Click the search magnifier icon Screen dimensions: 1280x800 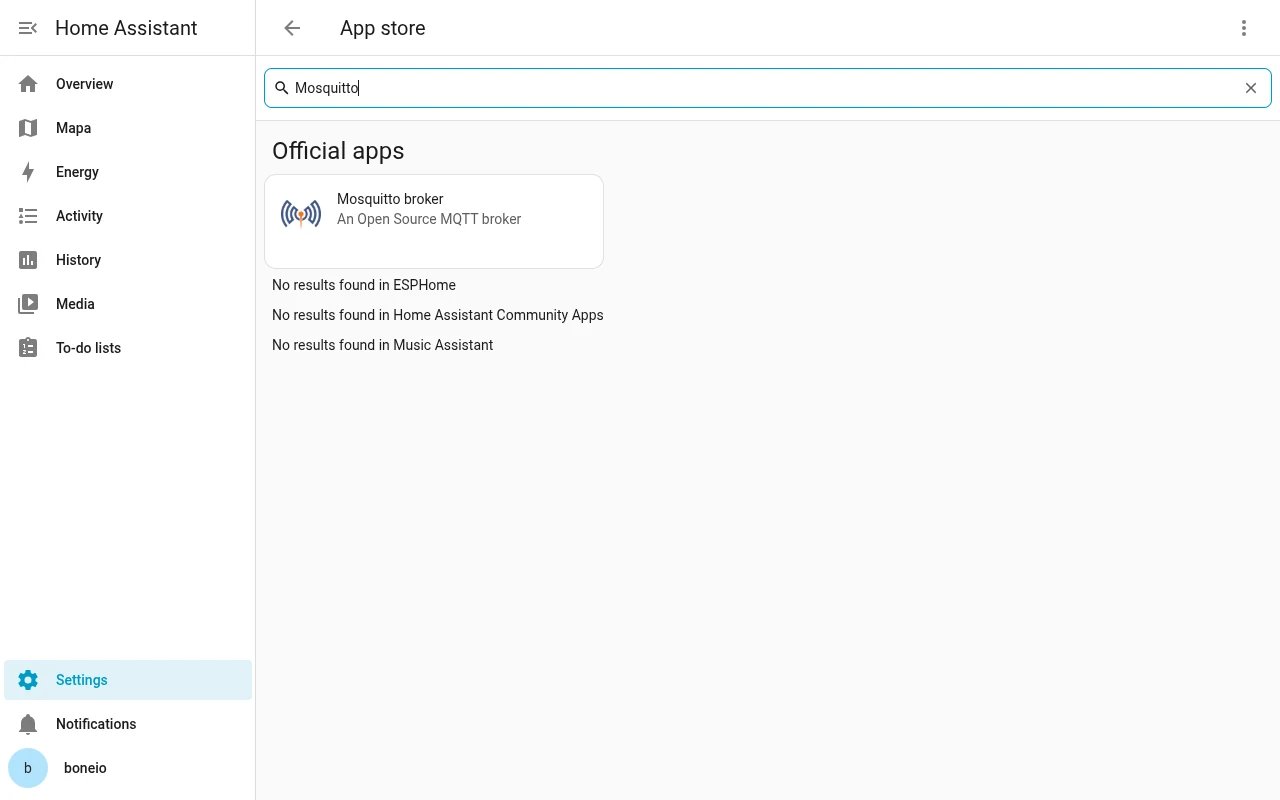(282, 88)
